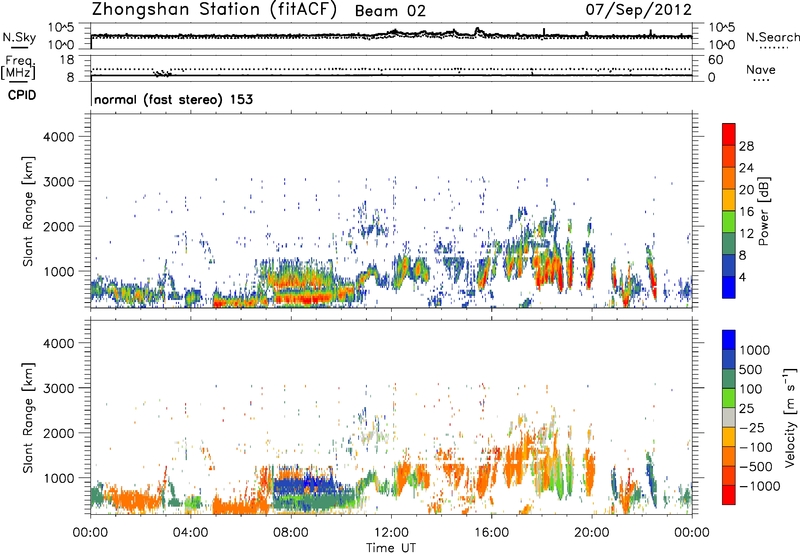
Task: Select the "3000" range tick in power panel
Action: pyautogui.click(x=59, y=182)
